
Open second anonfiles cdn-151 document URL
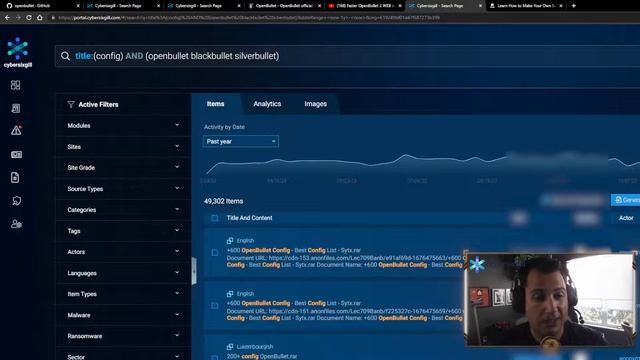click(365, 311)
